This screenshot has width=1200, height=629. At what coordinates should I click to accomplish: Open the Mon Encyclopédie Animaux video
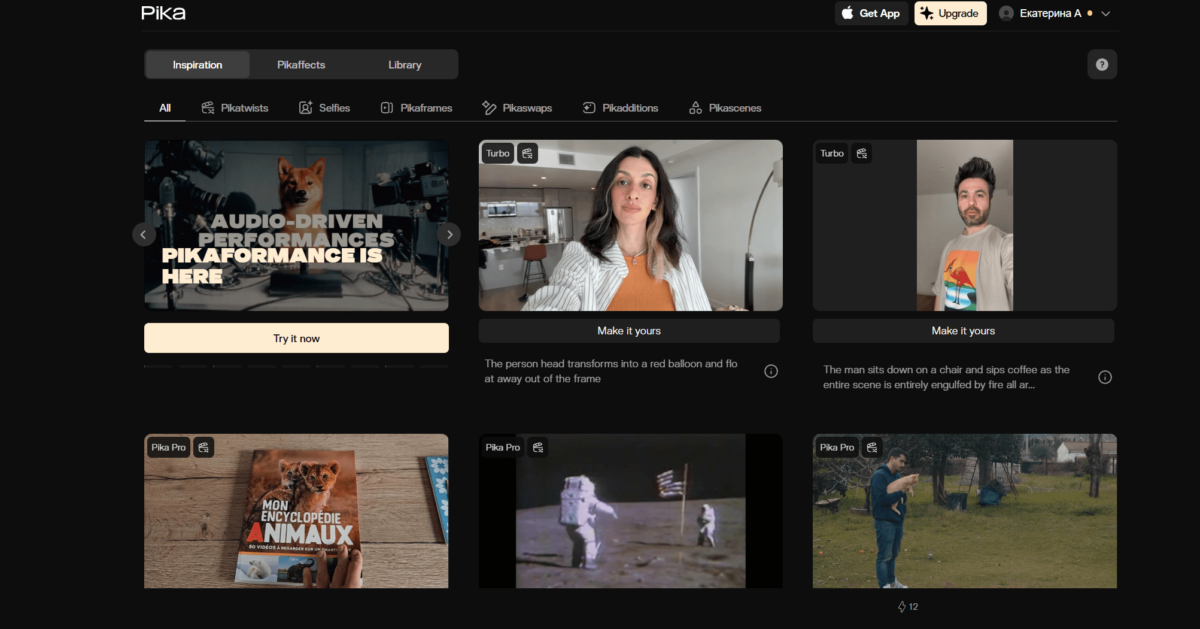click(x=296, y=511)
